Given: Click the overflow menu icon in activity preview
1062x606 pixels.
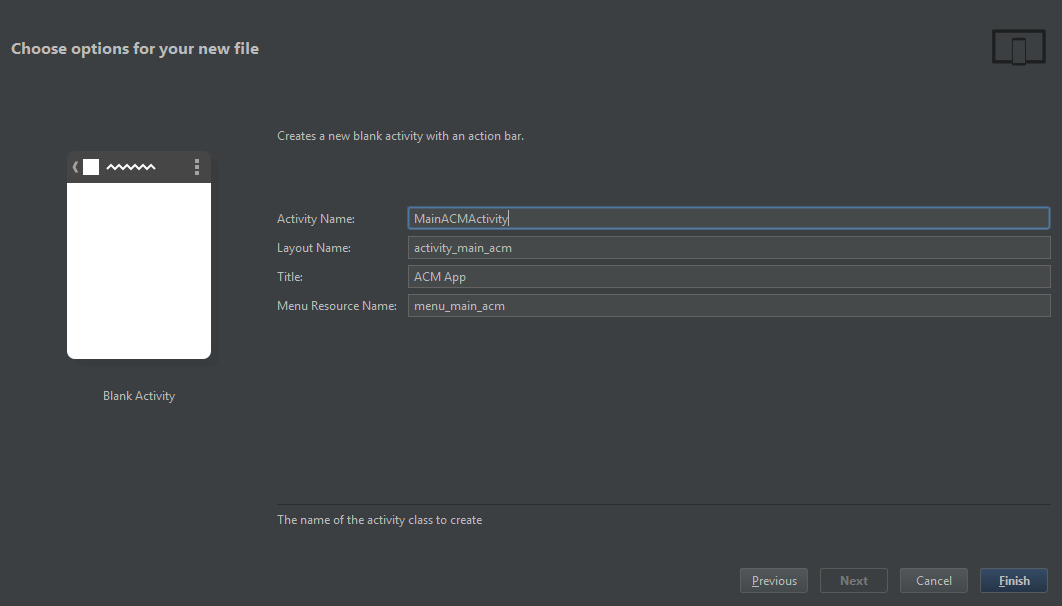Looking at the screenshot, I should [x=197, y=166].
